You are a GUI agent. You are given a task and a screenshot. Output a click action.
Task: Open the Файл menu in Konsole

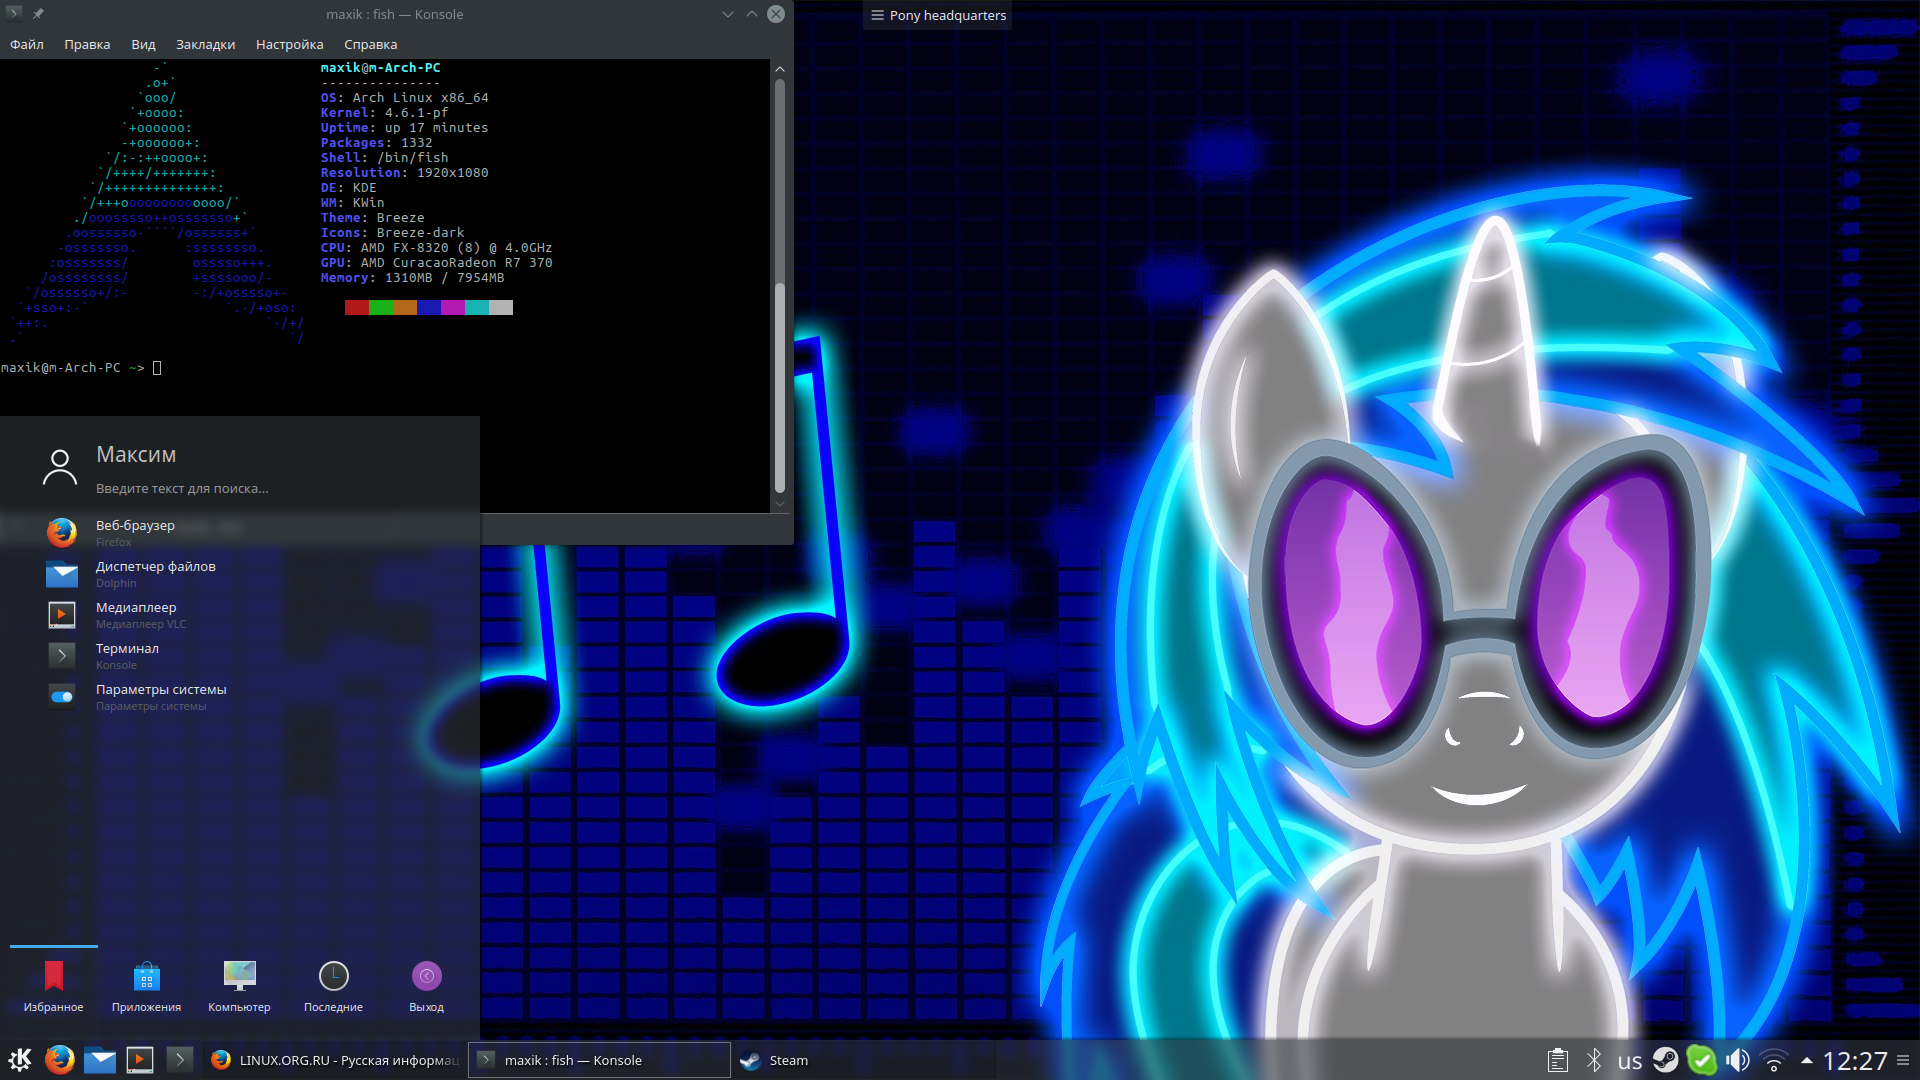coord(27,44)
